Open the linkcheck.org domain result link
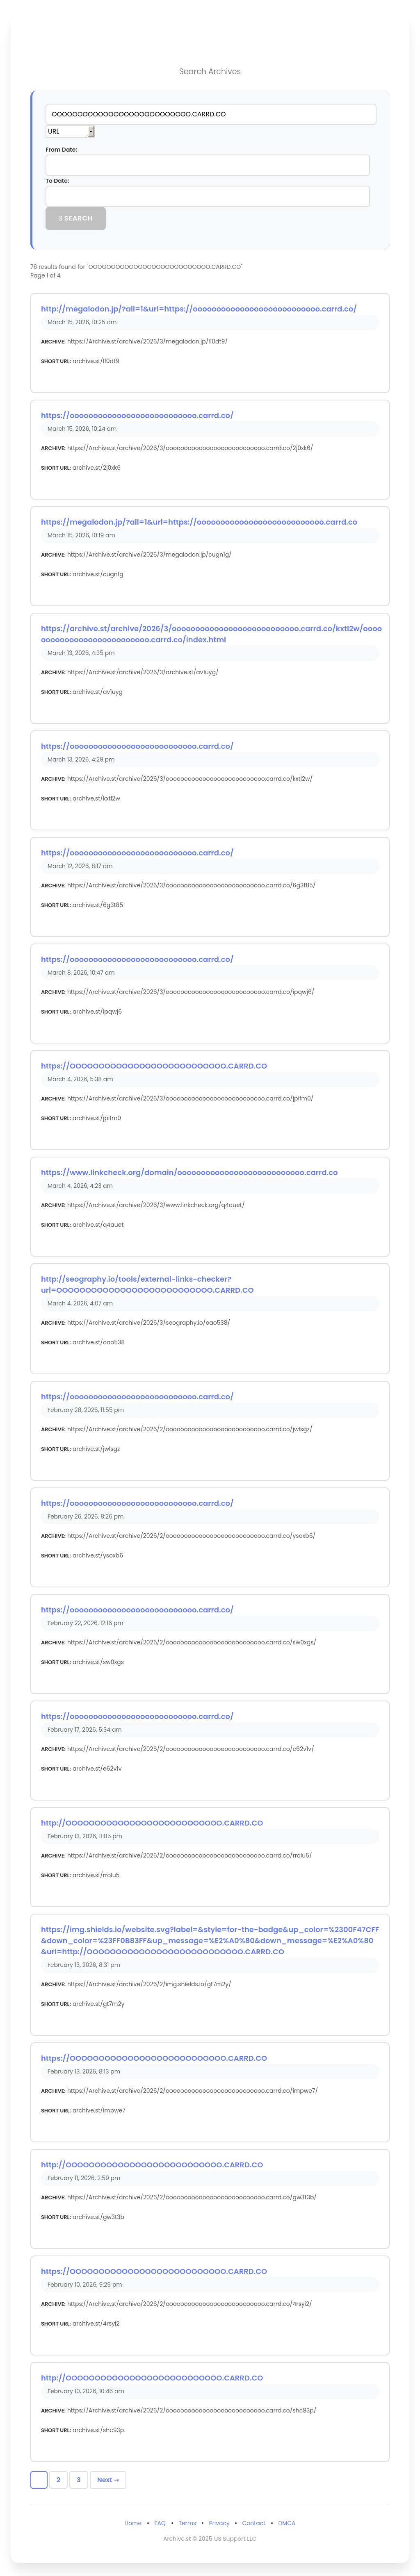 189,1172
